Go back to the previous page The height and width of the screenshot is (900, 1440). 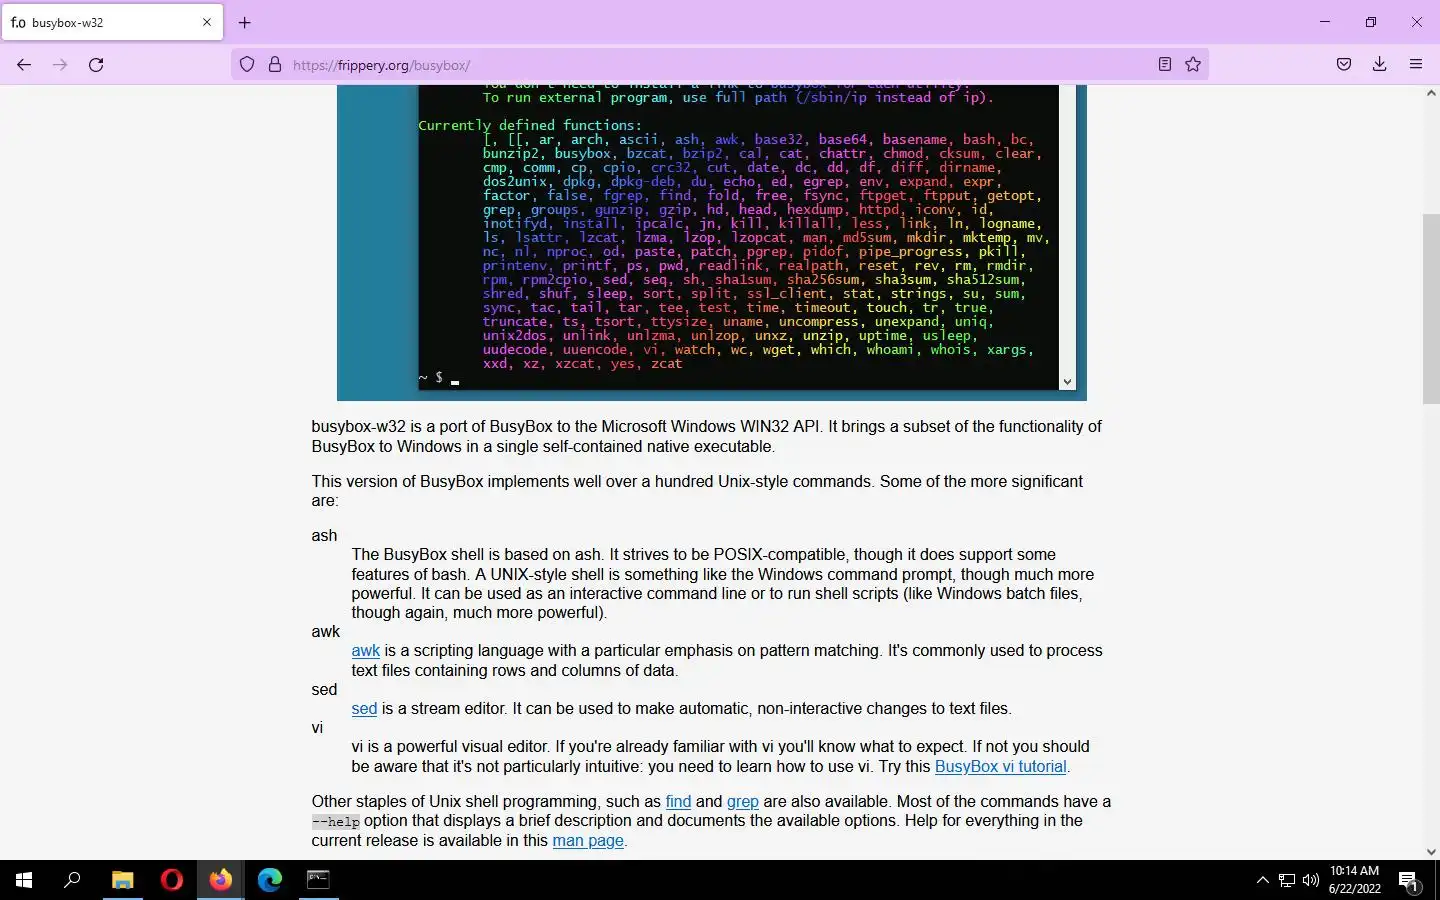pyautogui.click(x=24, y=65)
